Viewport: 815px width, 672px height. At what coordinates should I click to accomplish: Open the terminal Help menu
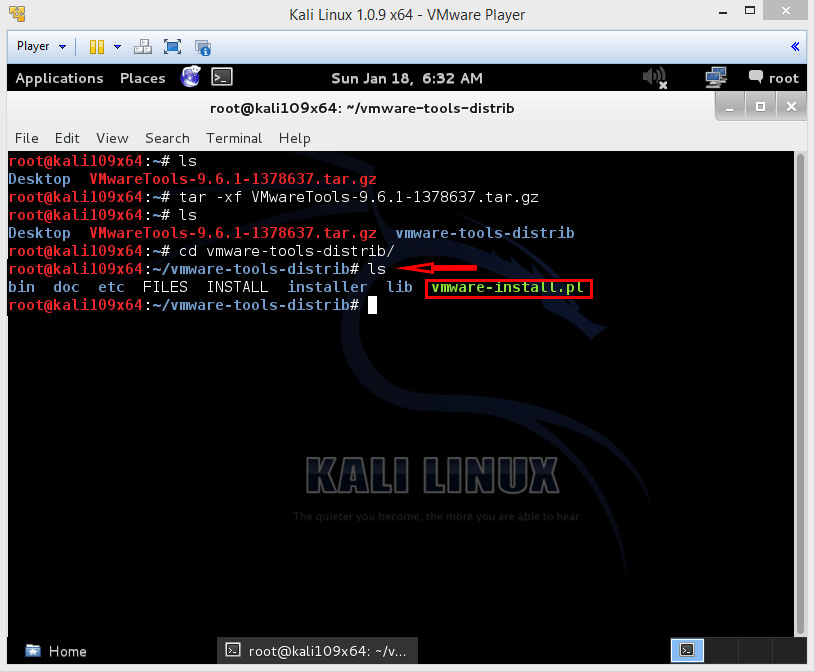tap(294, 138)
